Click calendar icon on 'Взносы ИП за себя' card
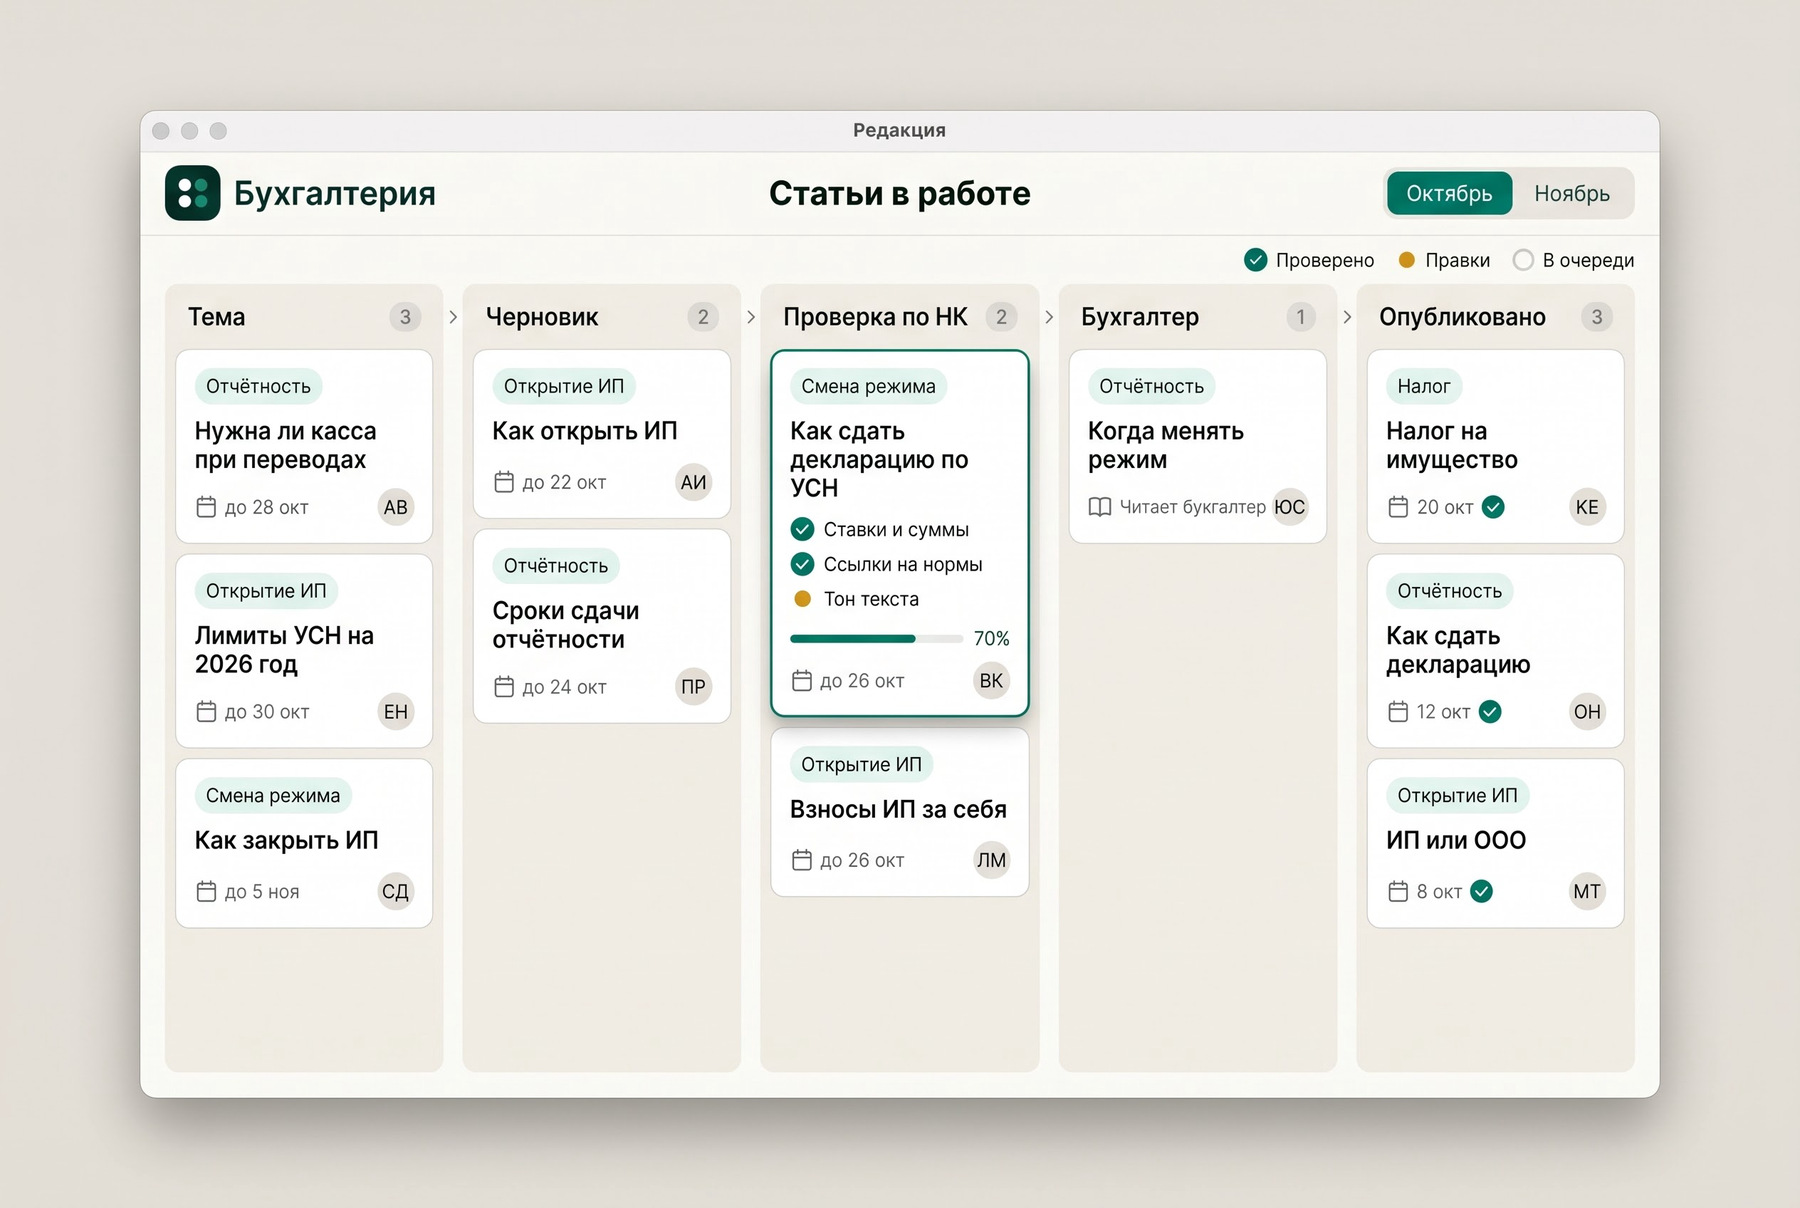 802,860
